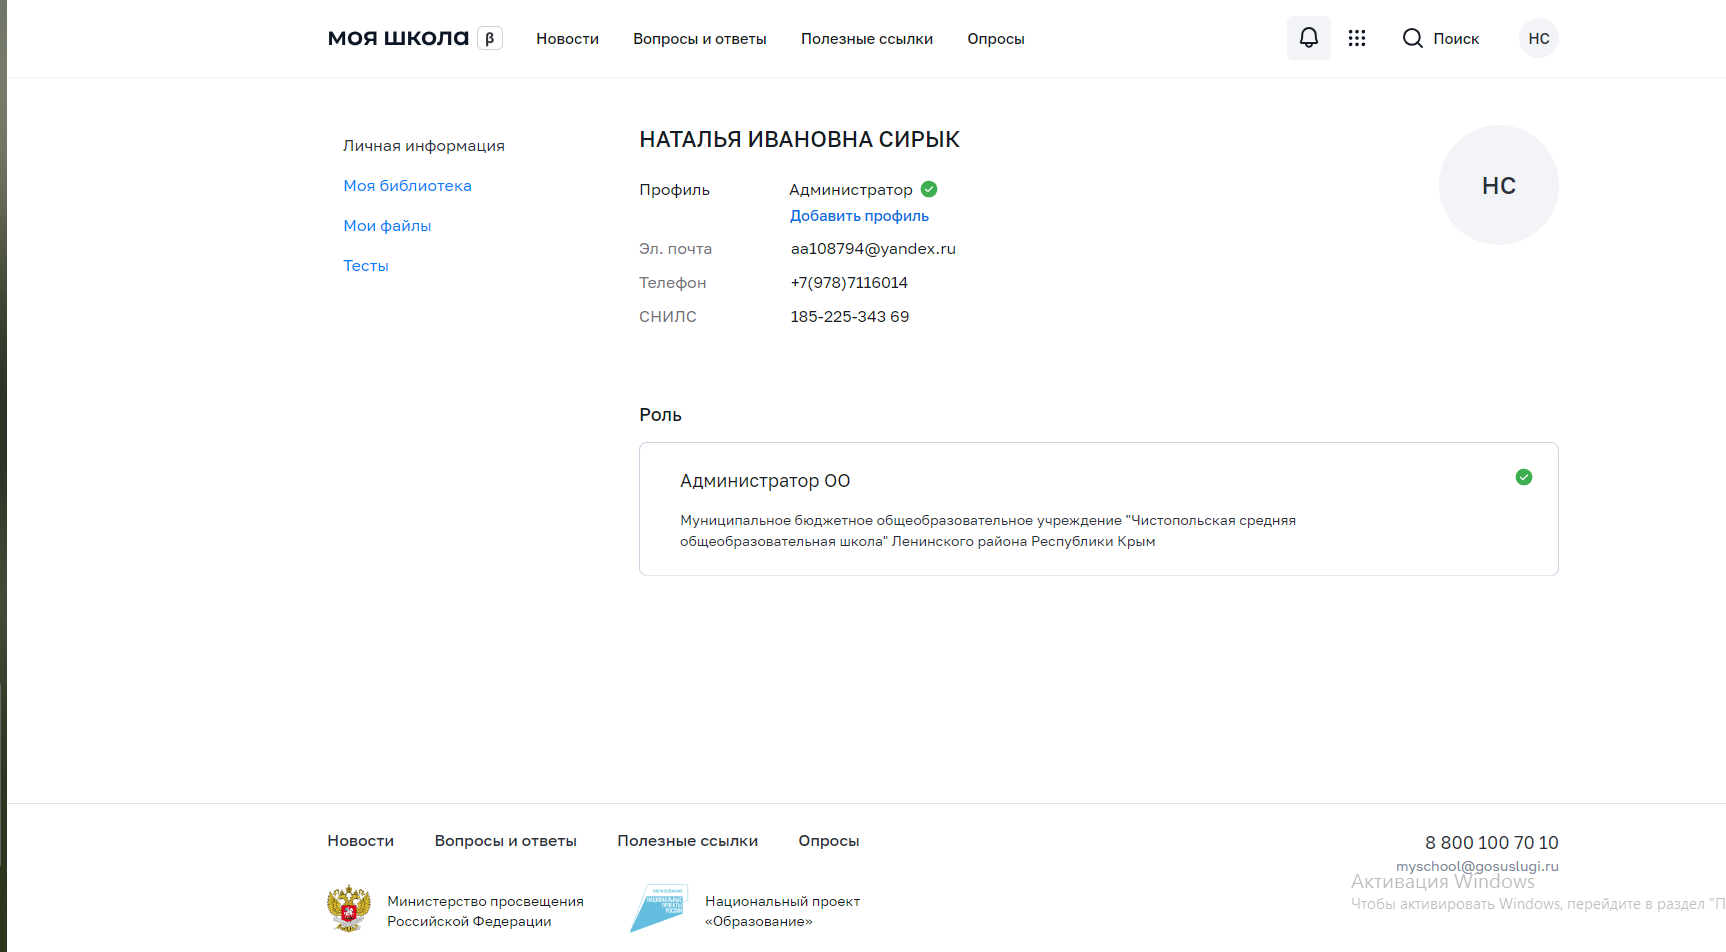Open the notifications bell icon
1726x952 pixels.
point(1308,38)
